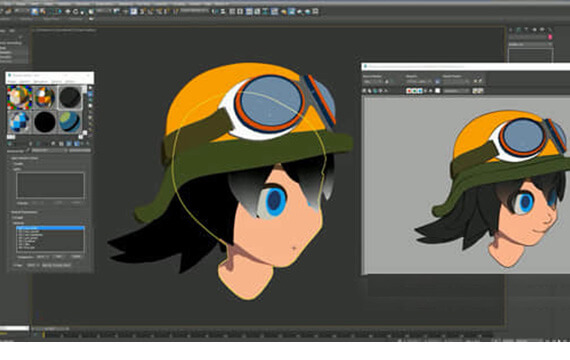Screen dimensions: 570x360
Task: Toggle Show End Result in Material Editor
Action: point(76,144)
